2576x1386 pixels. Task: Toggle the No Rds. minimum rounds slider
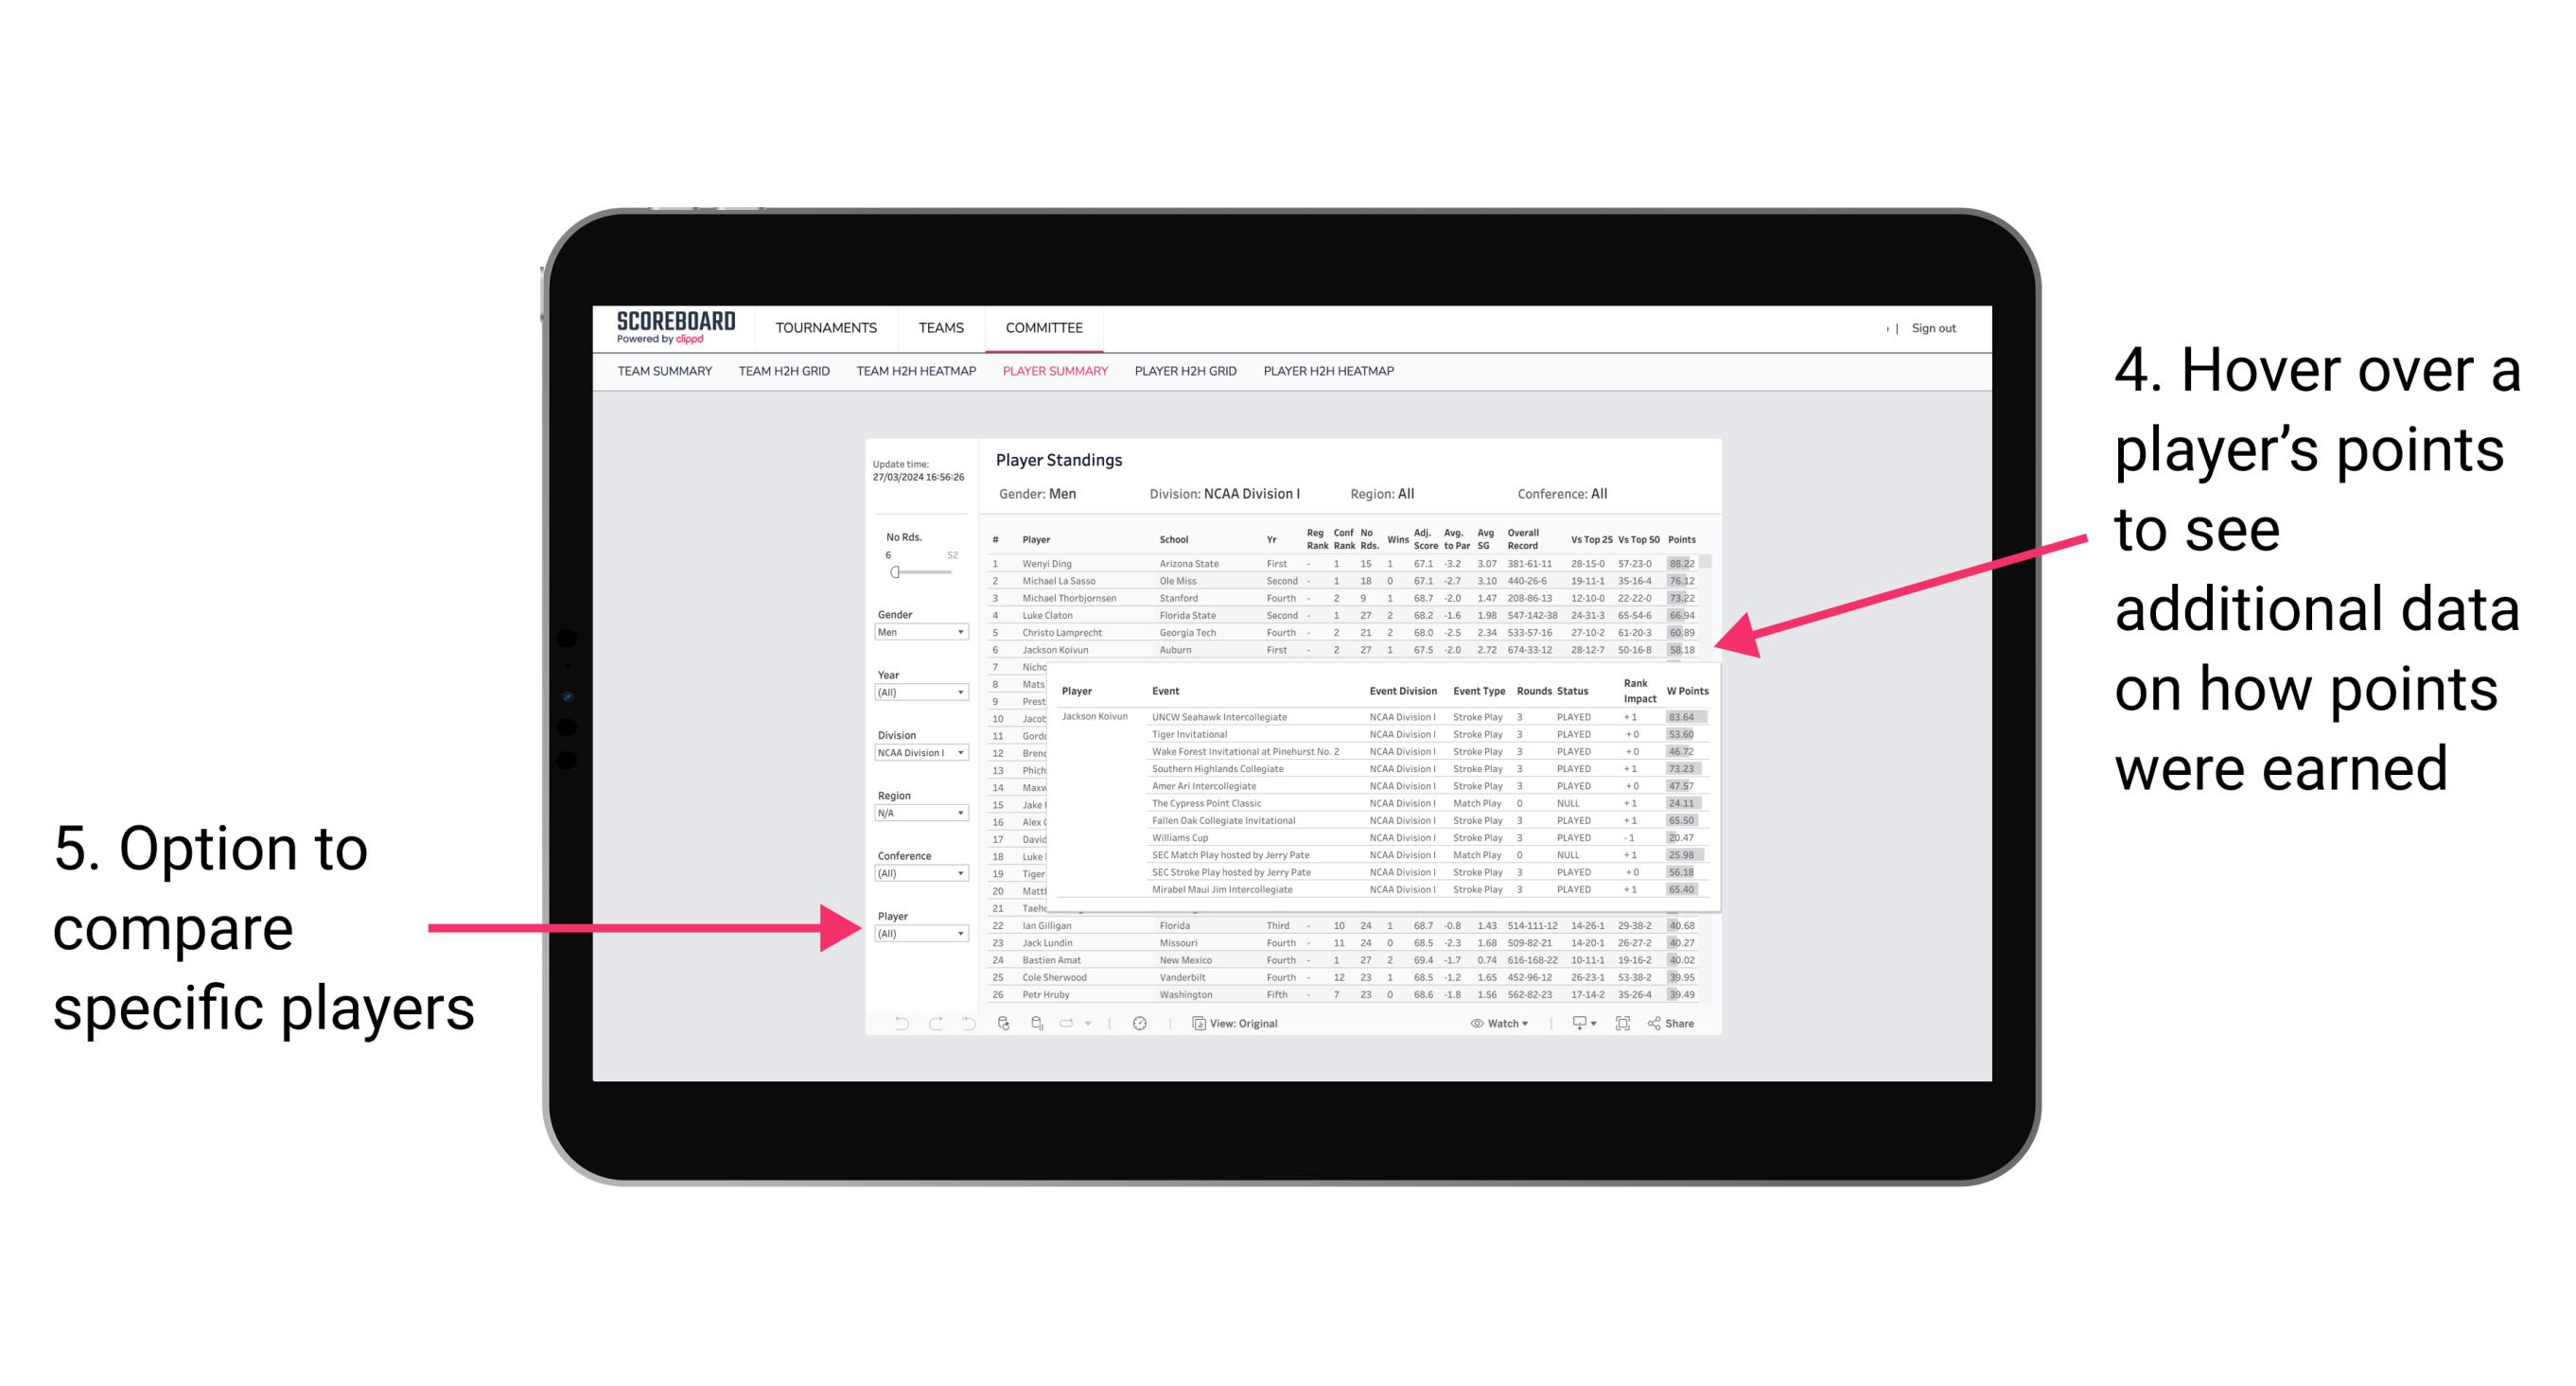coord(894,571)
